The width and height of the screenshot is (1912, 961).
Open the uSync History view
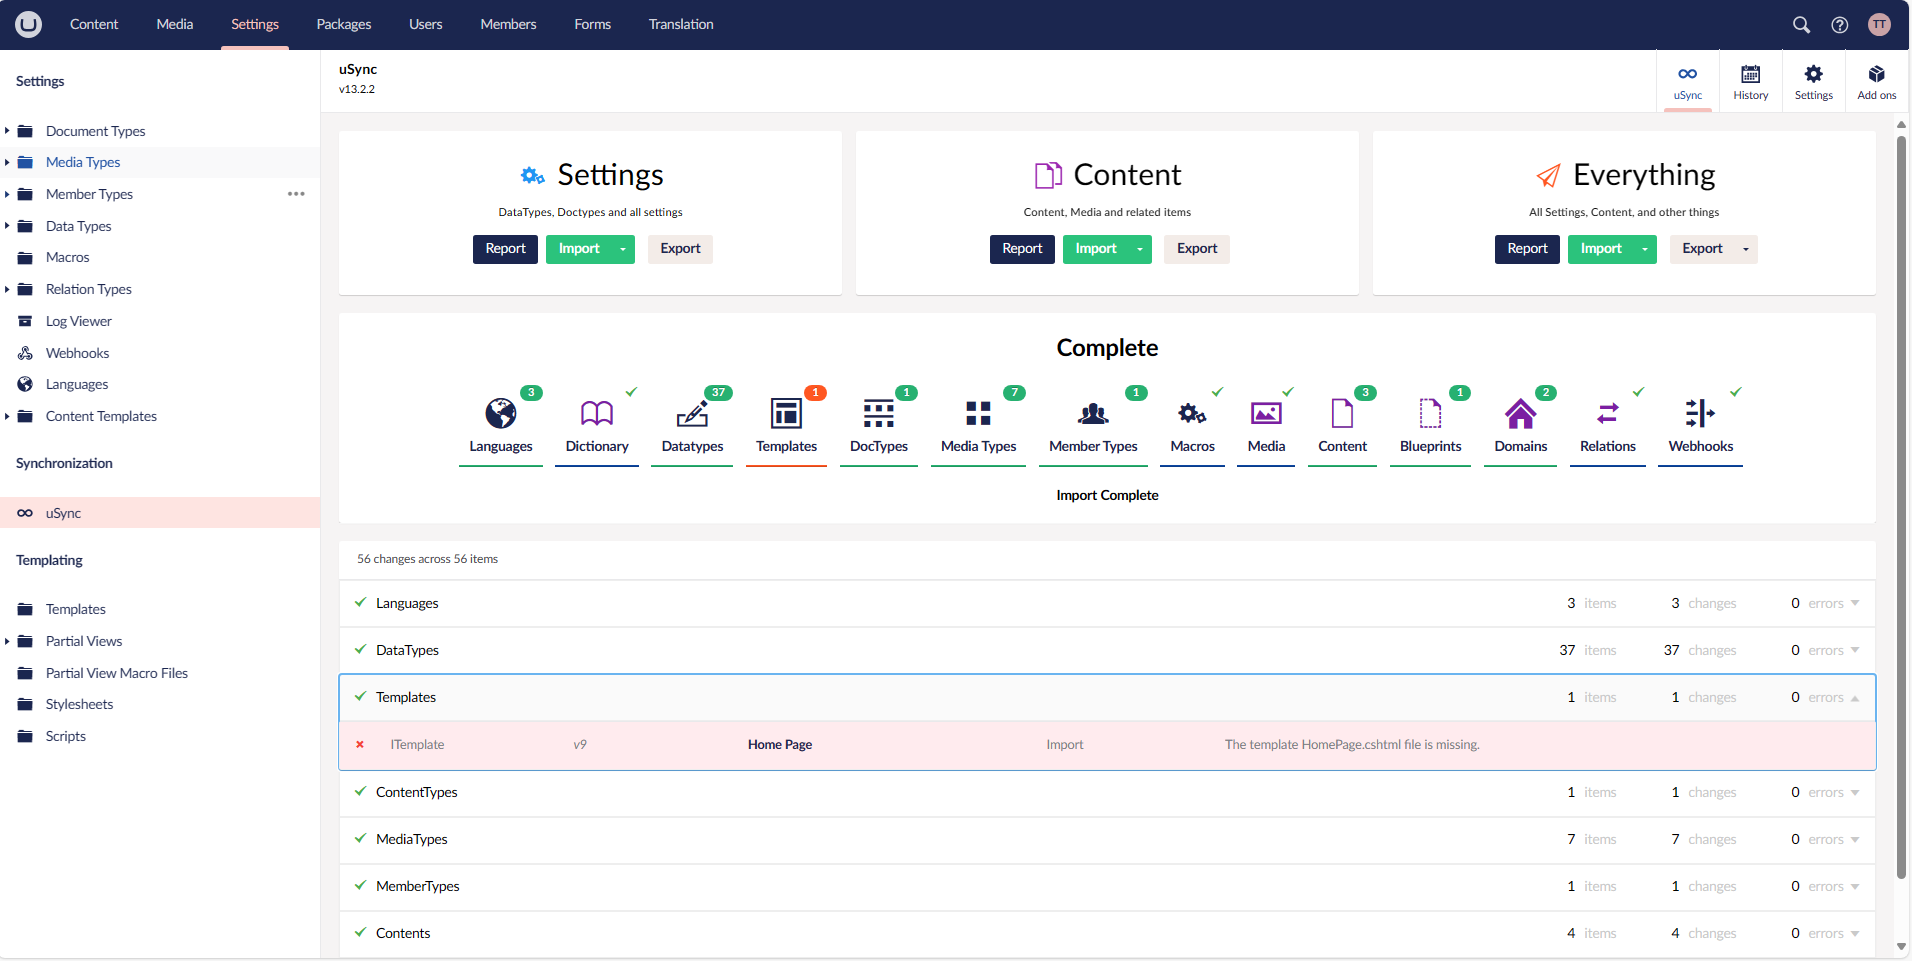pos(1750,81)
